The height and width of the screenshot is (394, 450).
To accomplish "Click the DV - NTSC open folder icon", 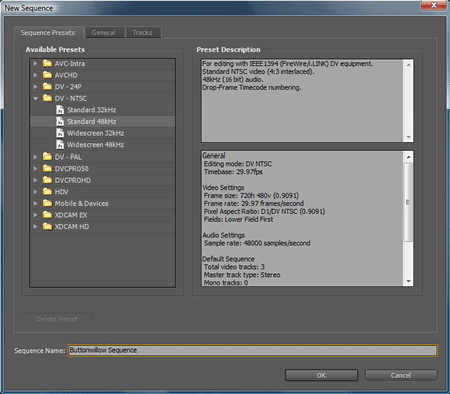I will 47,98.
